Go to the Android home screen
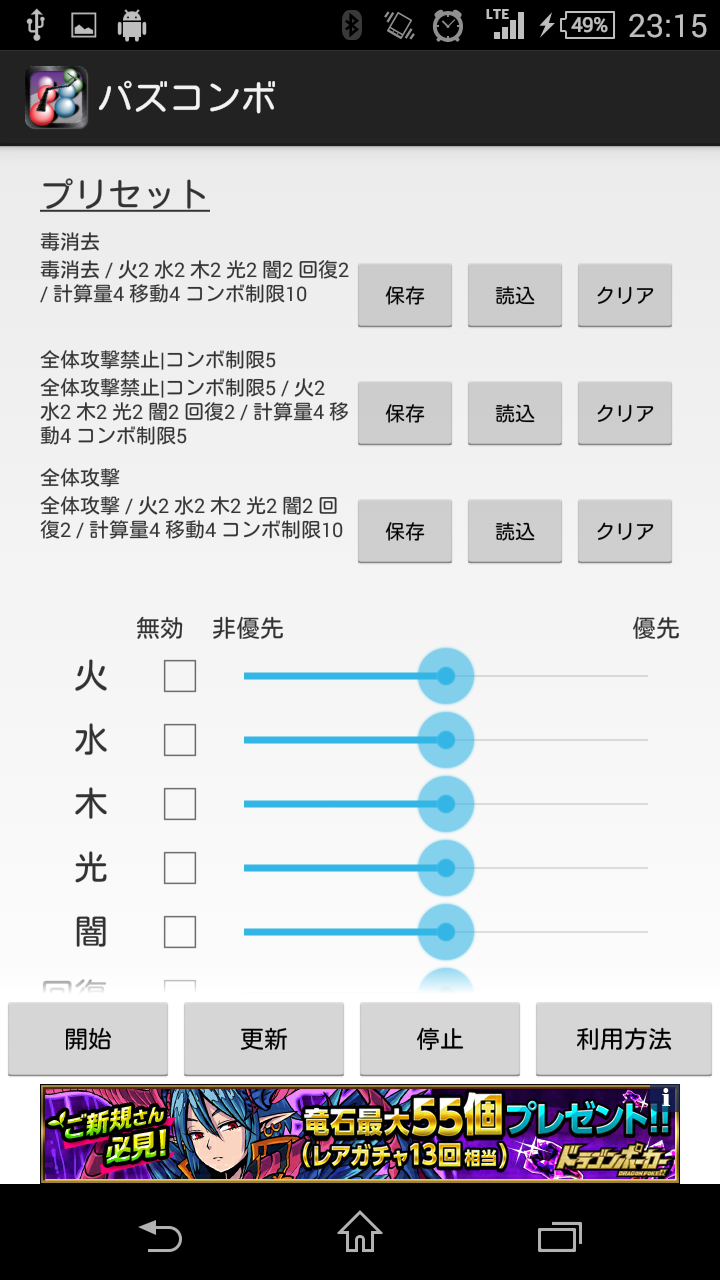Viewport: 720px width, 1280px height. [360, 1232]
